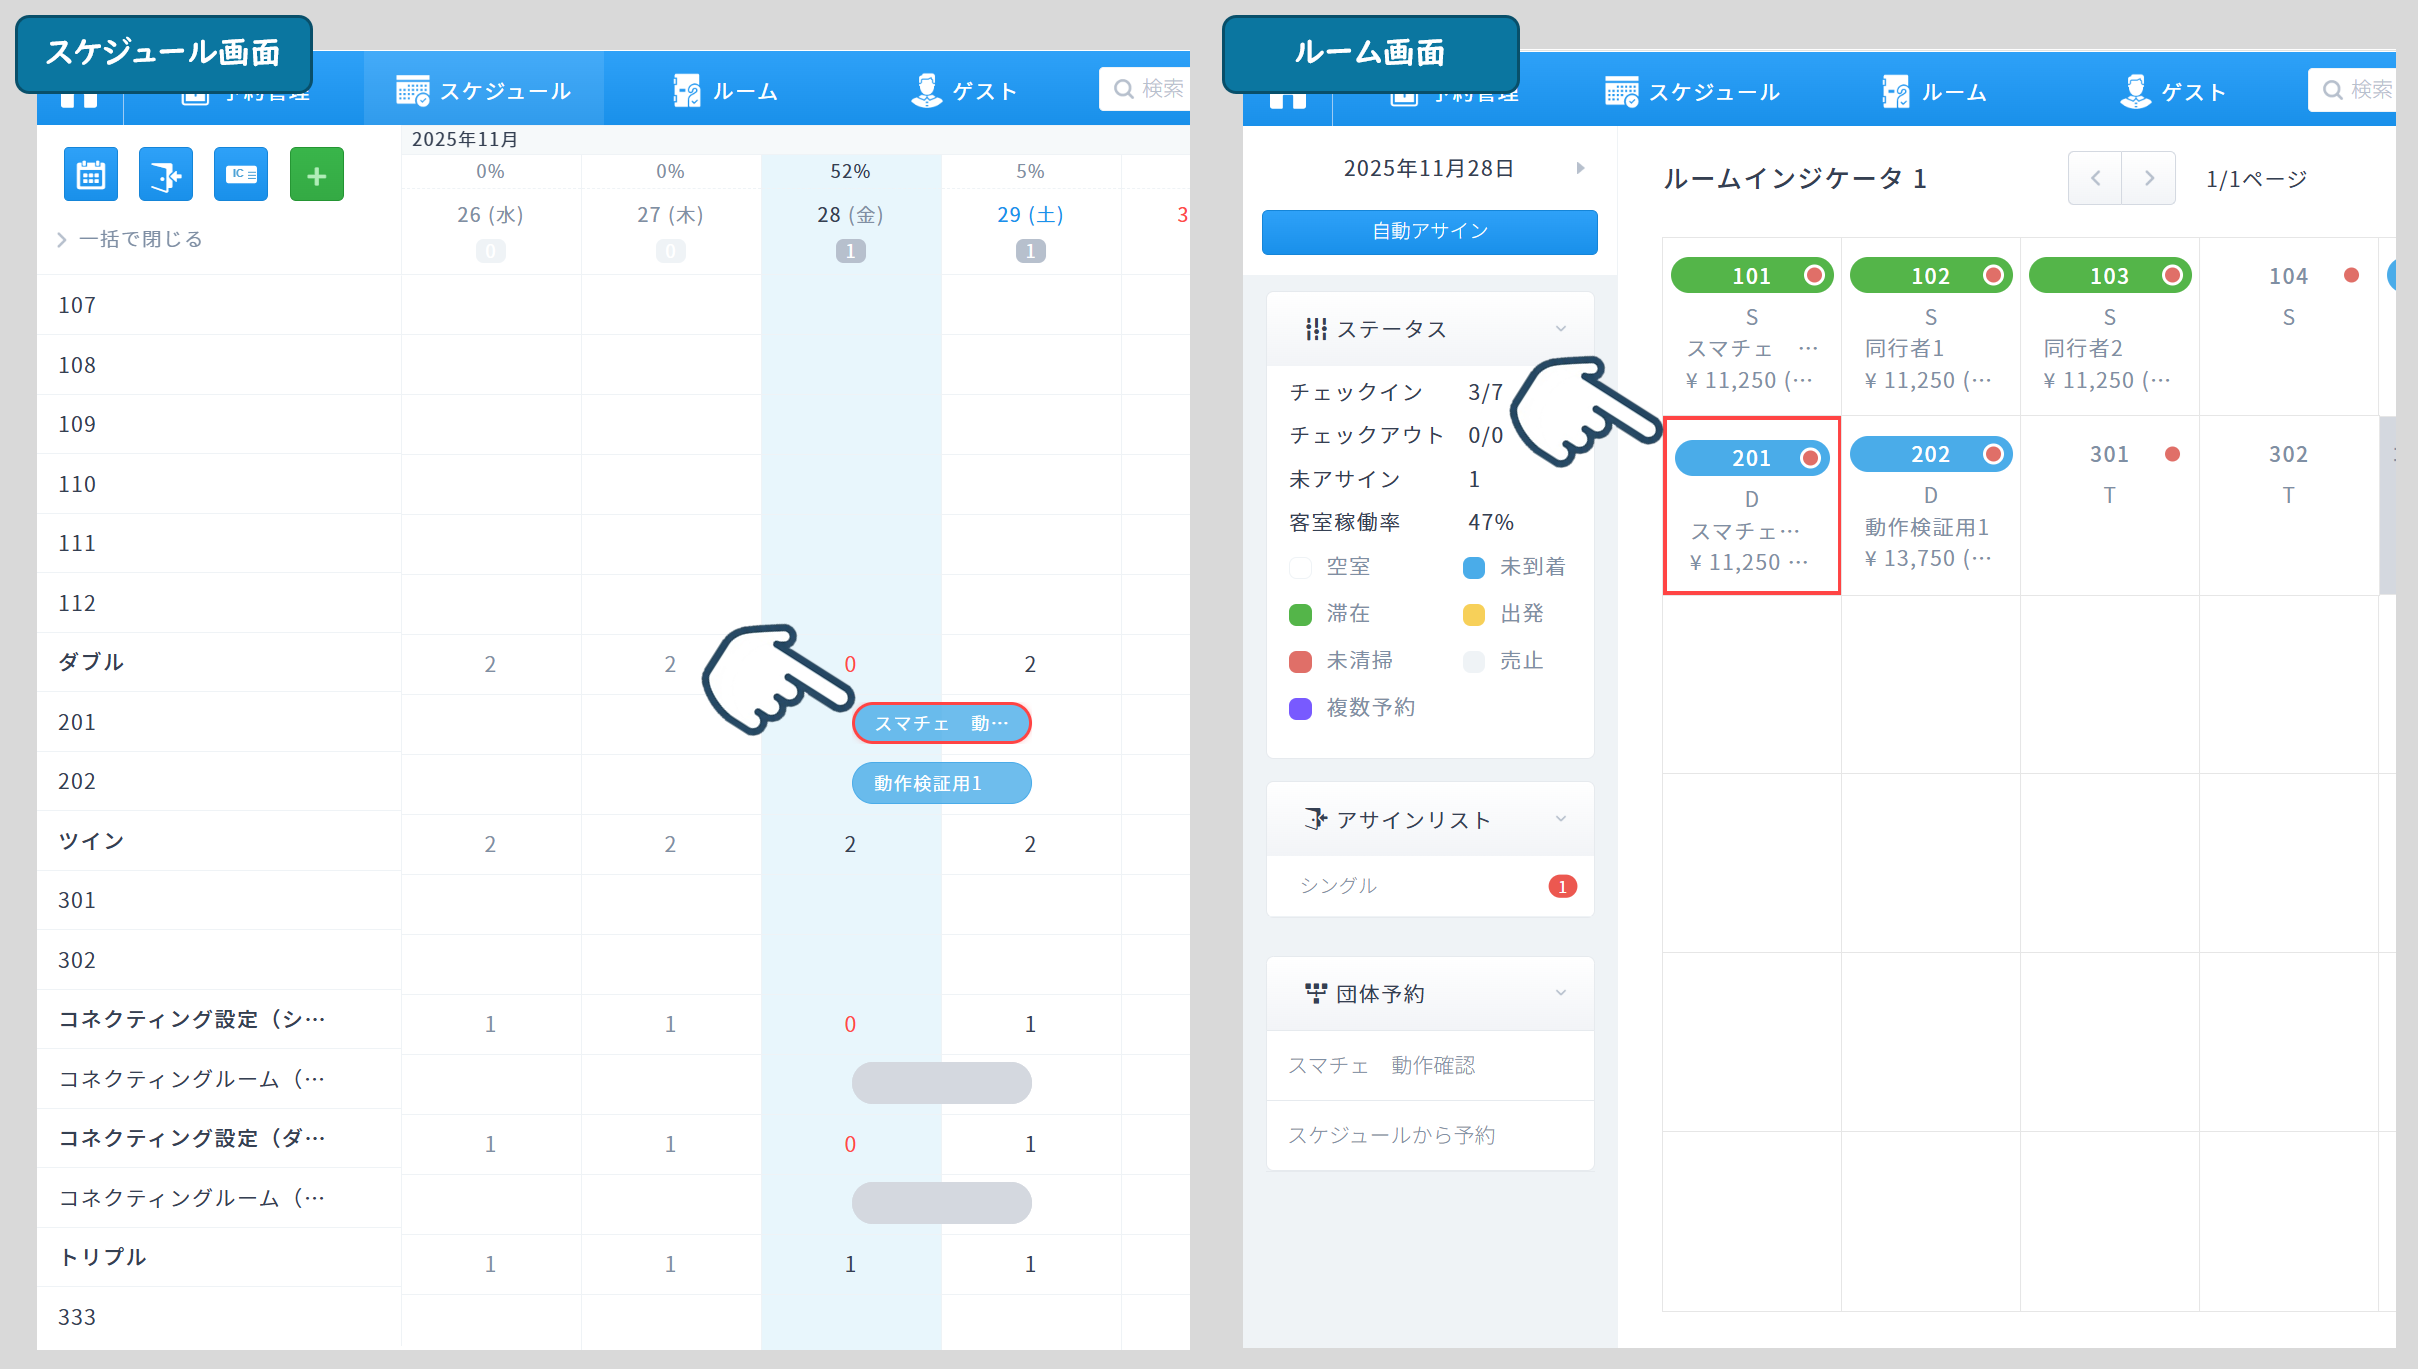Select room row 112 in the schedule
Viewport: 2418px width, 1369px height.
coord(219,603)
